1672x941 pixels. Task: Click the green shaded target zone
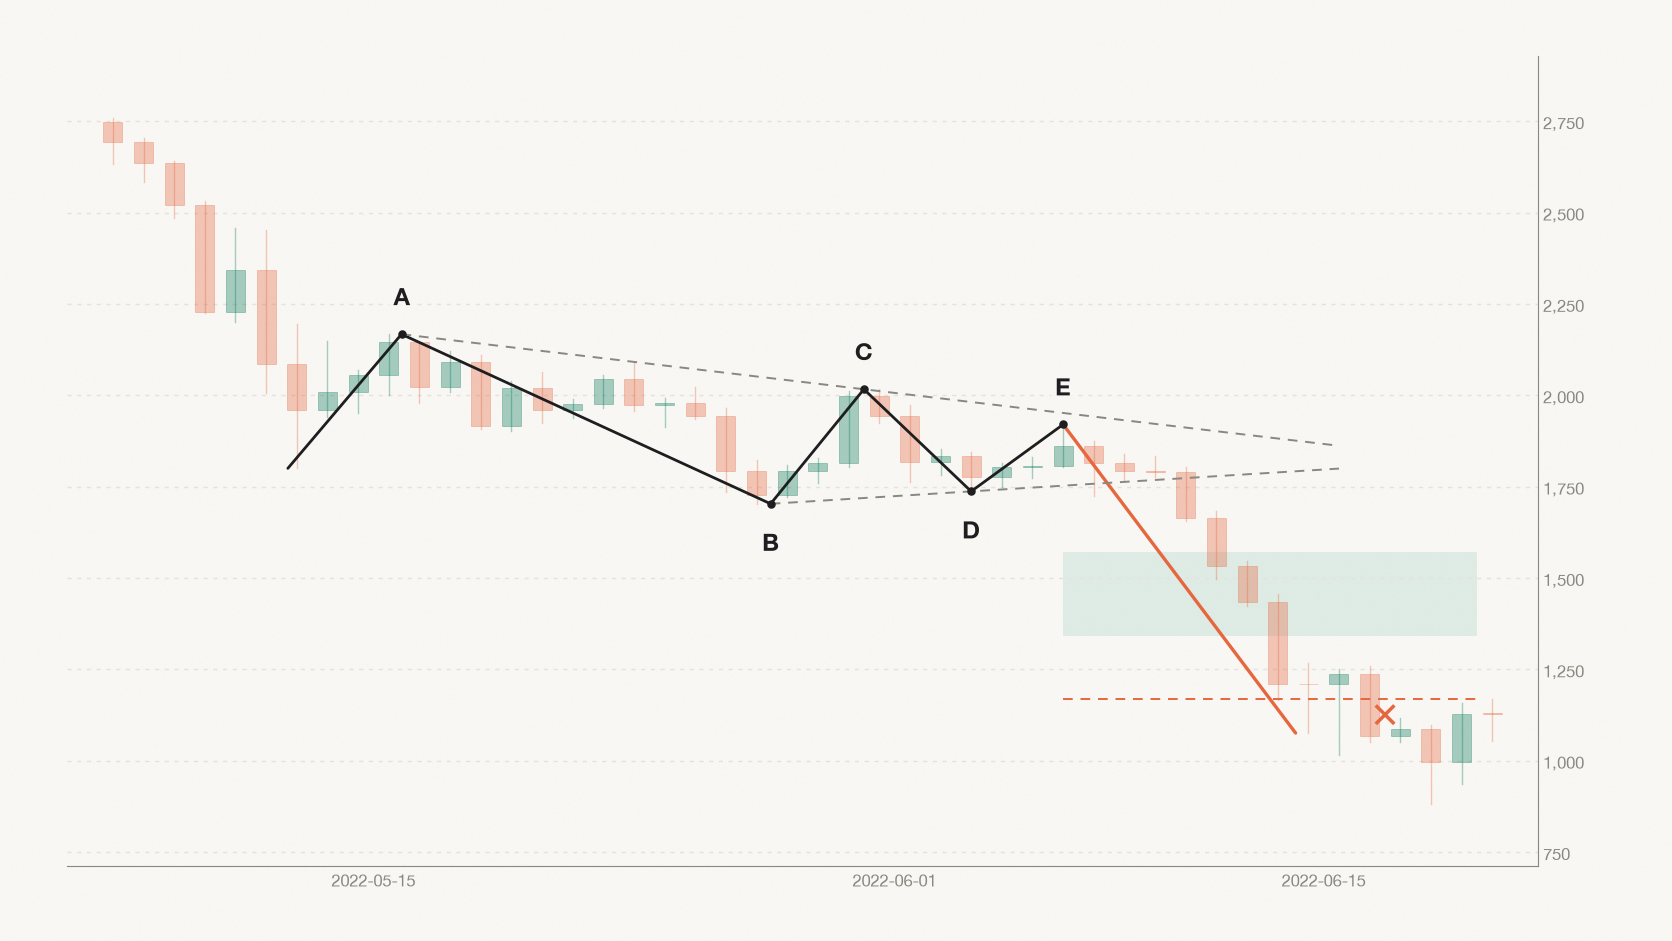tap(1270, 594)
